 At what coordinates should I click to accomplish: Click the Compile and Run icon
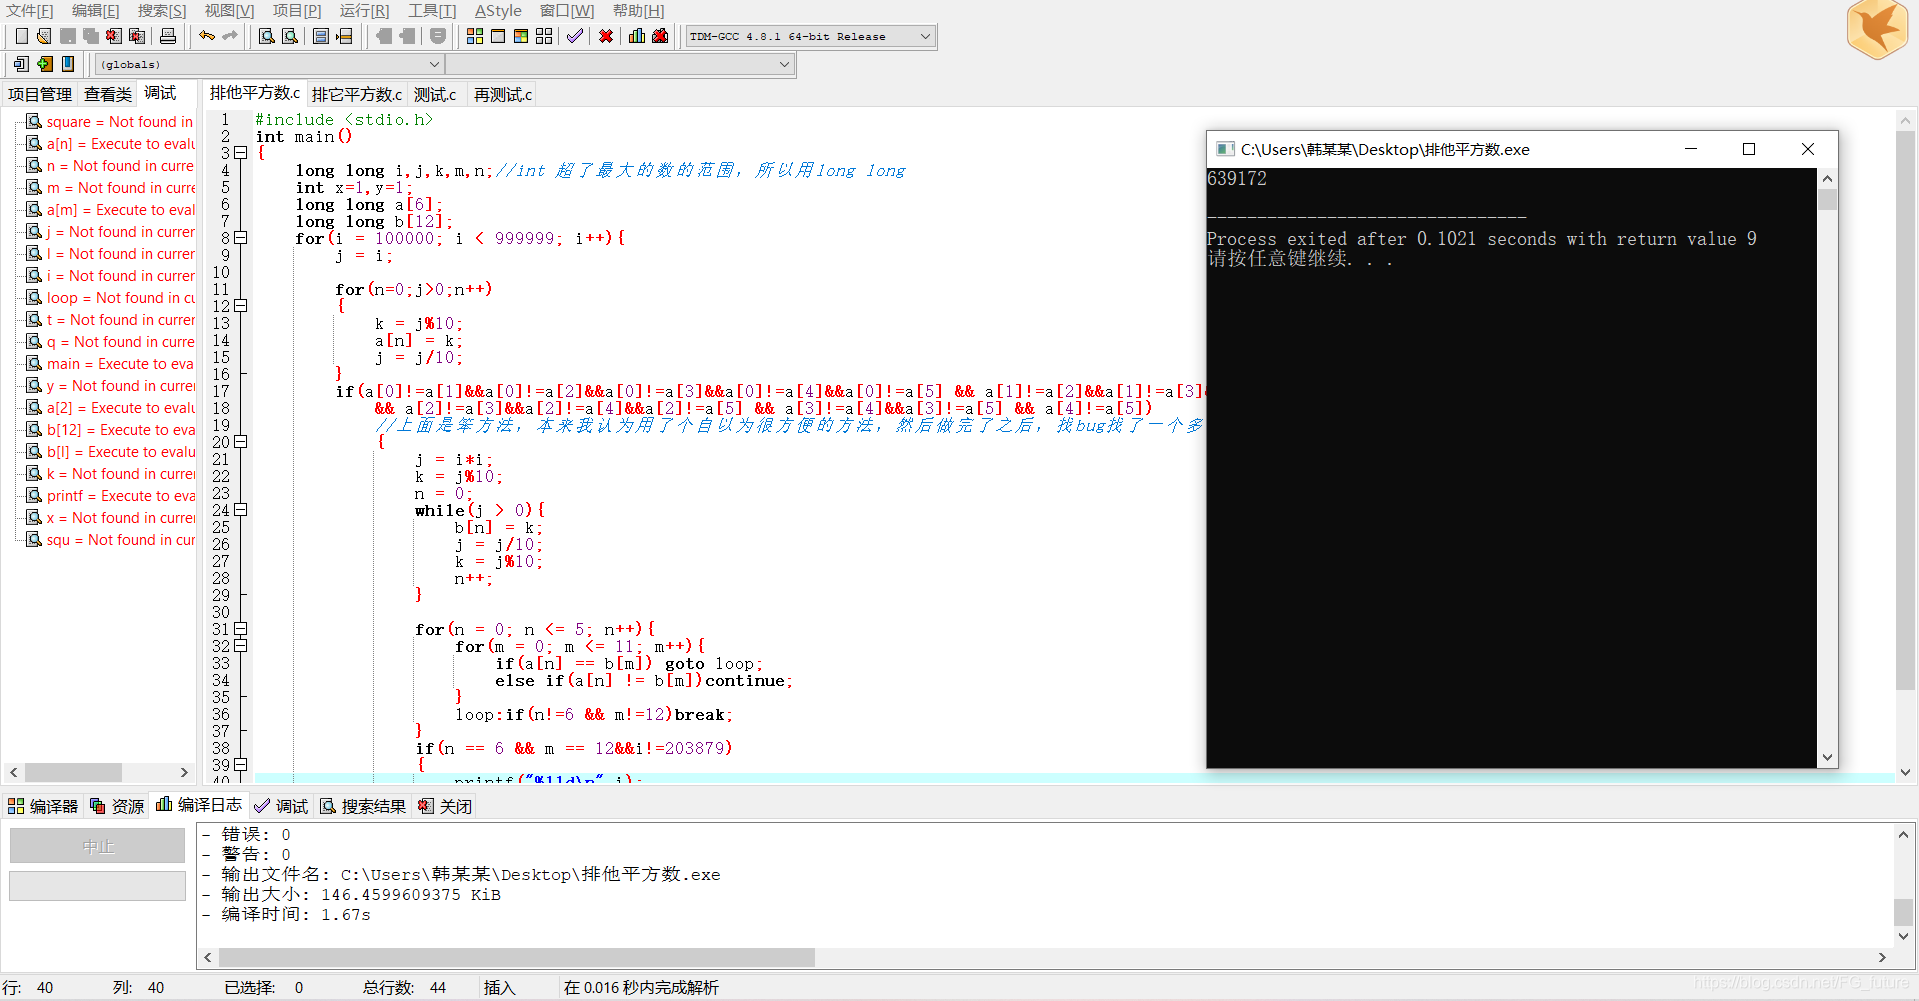click(x=521, y=37)
